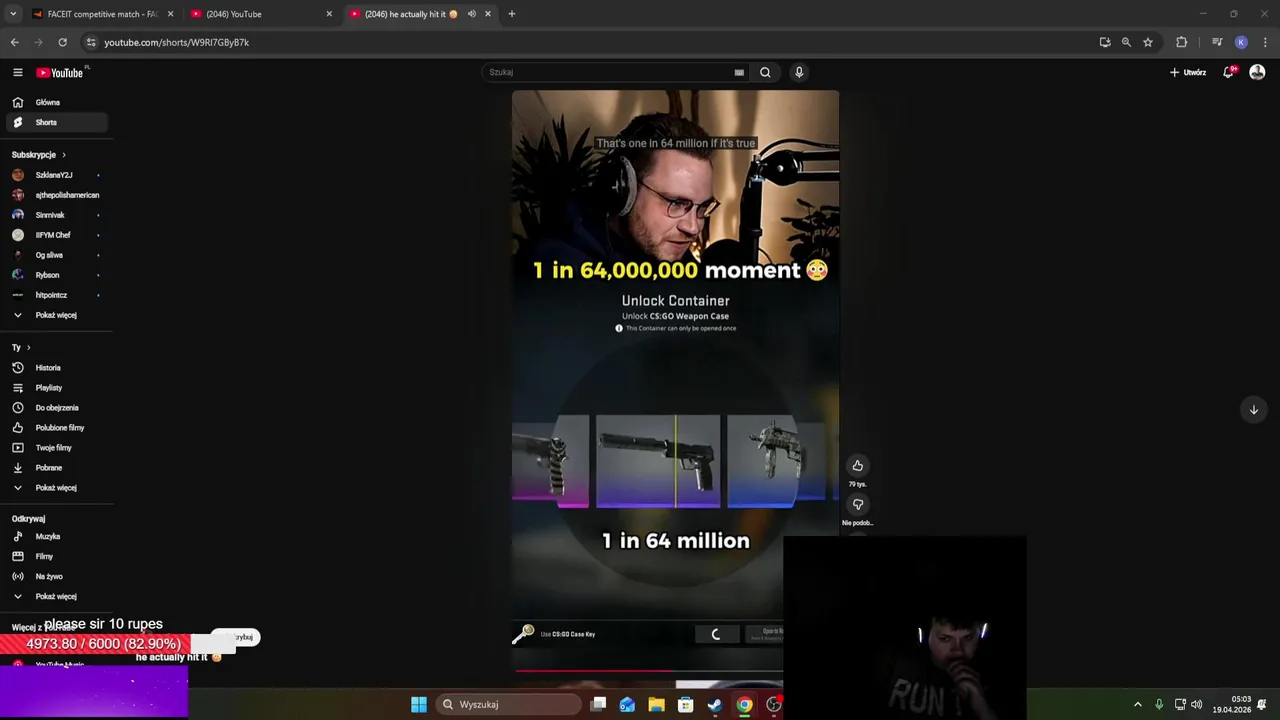Like the short with thumbs up

click(857, 465)
